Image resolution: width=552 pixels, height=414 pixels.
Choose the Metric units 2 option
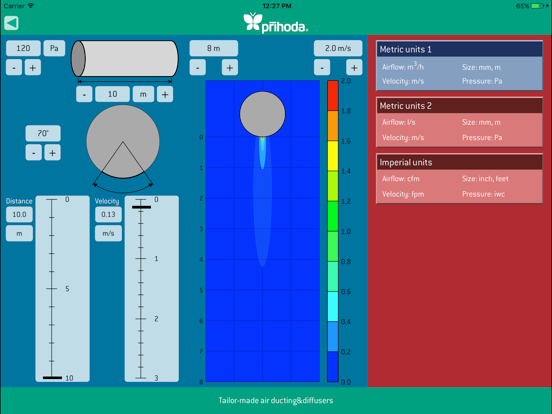(459, 122)
